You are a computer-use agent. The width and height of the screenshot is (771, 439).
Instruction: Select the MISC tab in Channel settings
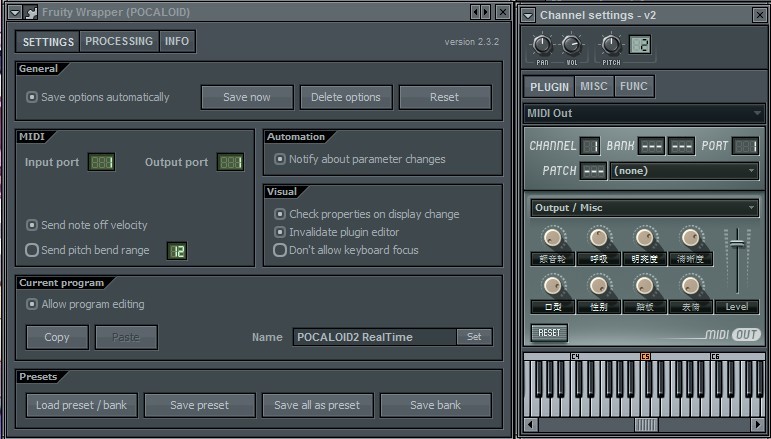pyautogui.click(x=593, y=87)
